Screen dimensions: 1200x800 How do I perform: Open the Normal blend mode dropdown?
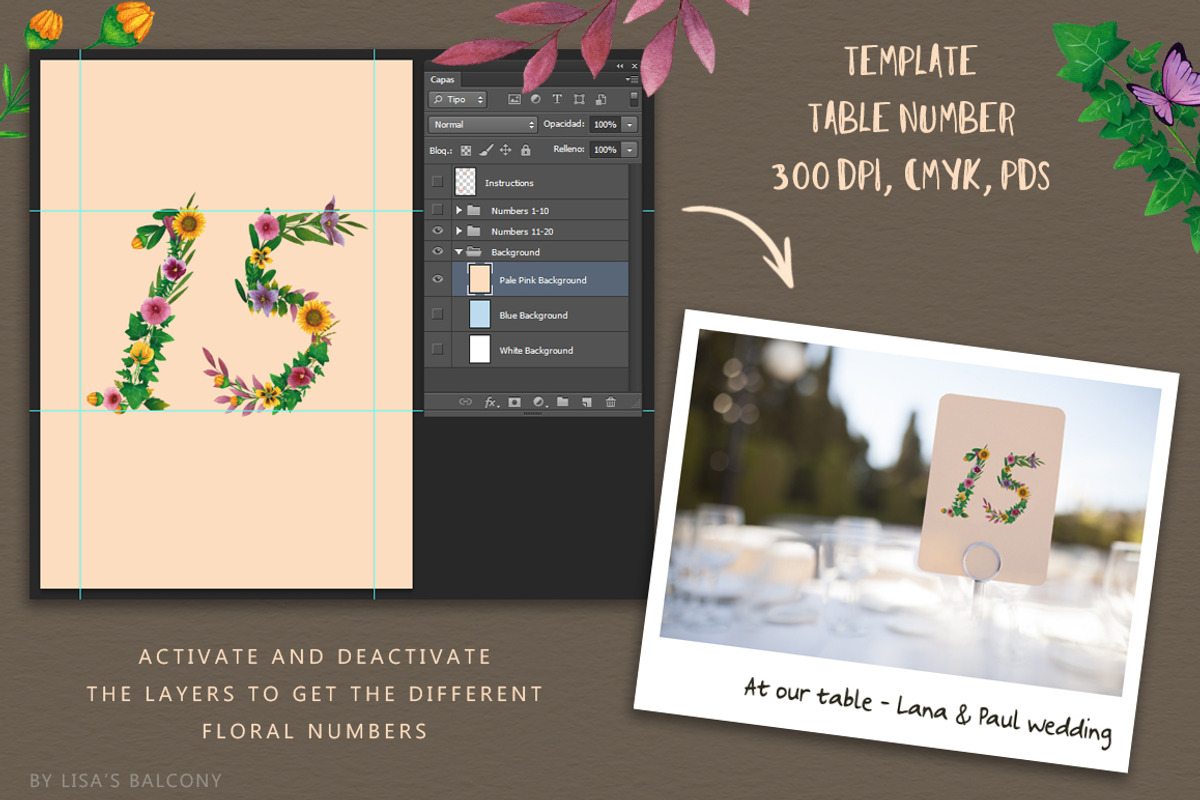[x=483, y=125]
